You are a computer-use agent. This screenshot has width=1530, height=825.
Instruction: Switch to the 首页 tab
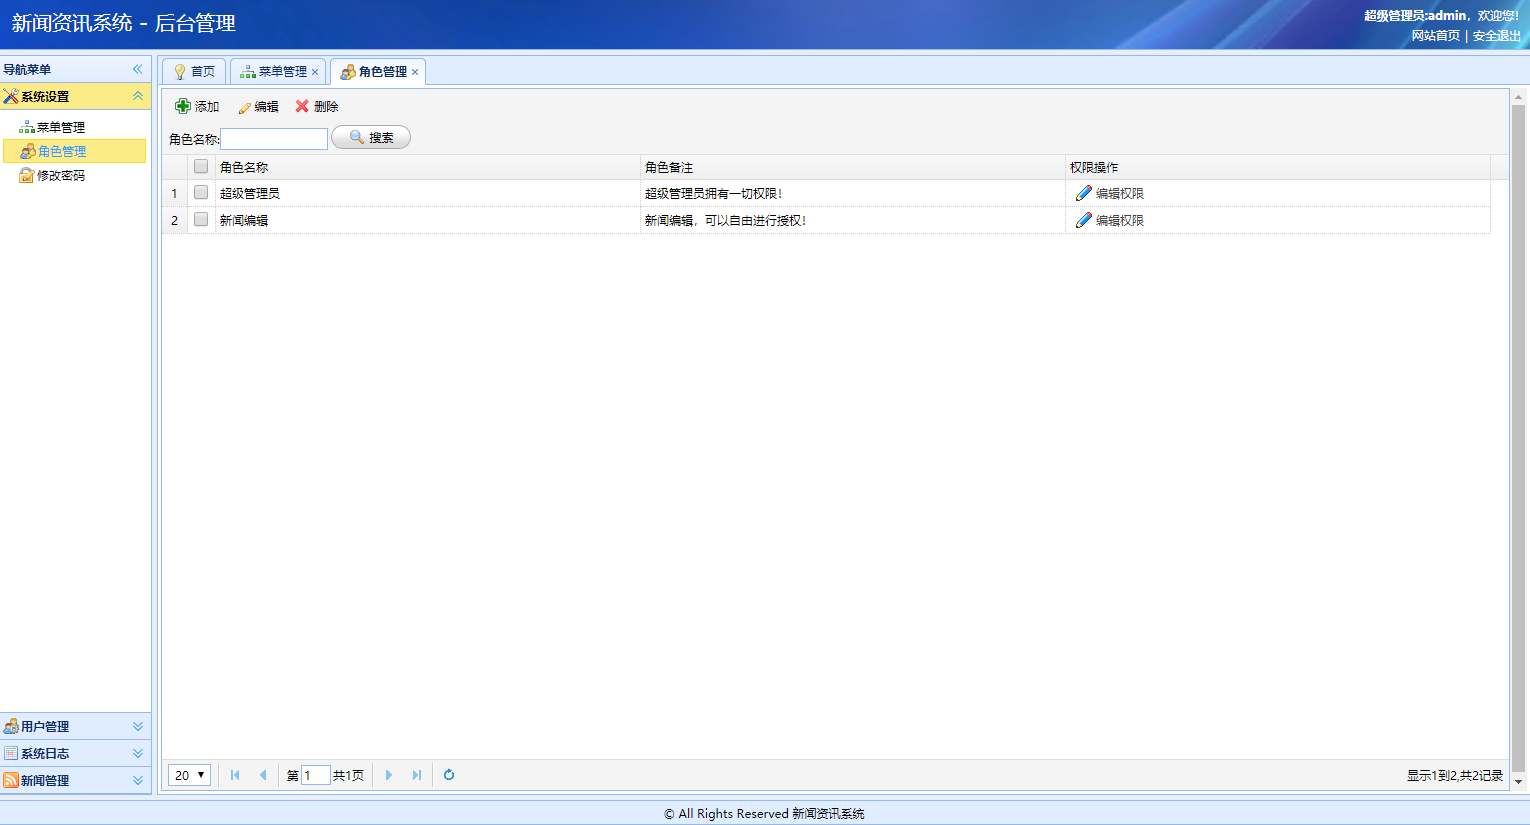coord(194,72)
